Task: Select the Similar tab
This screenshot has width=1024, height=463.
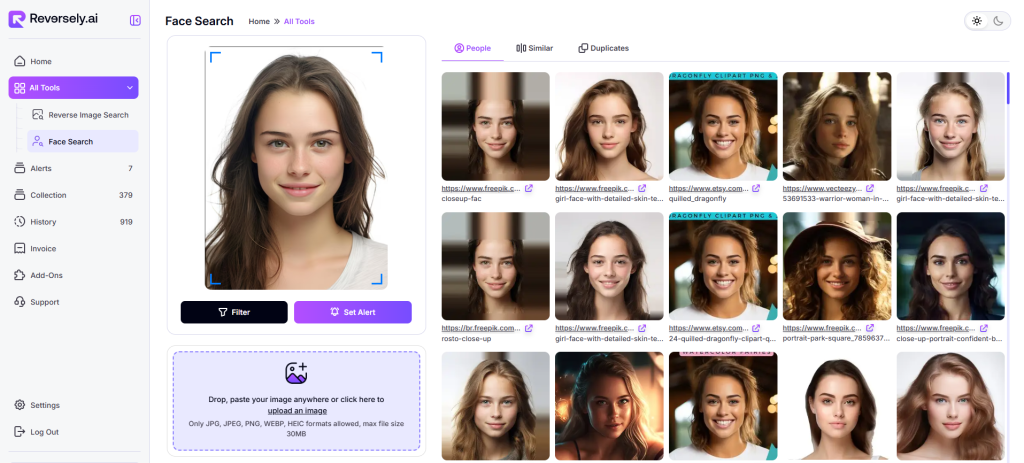Action: point(534,48)
